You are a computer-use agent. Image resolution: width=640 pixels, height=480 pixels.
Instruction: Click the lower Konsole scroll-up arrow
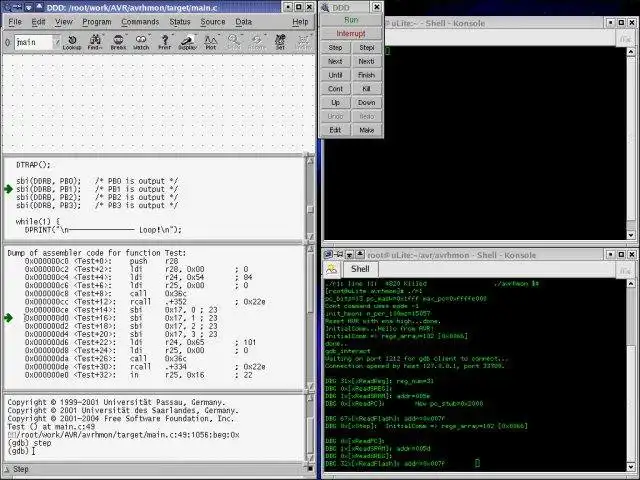631,283
